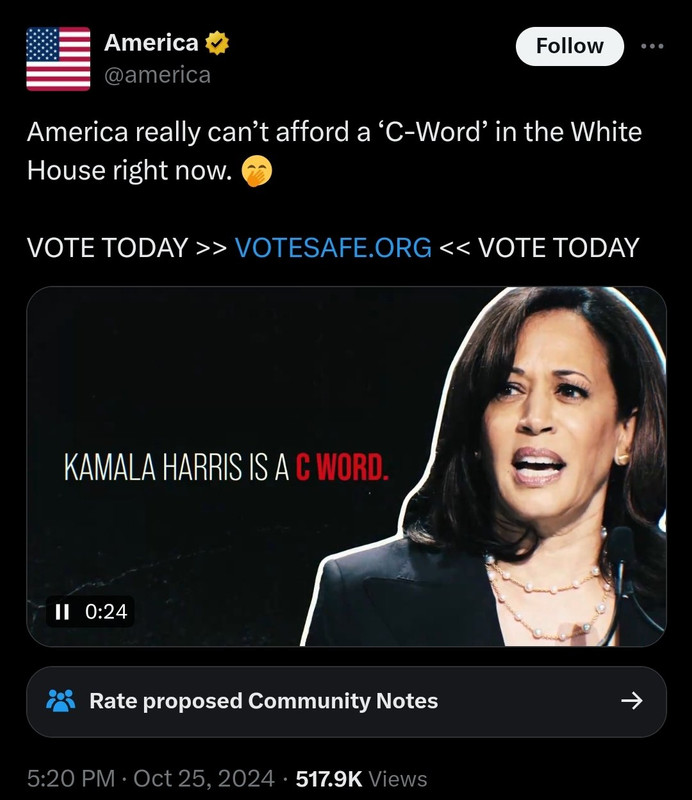The image size is (692, 800).
Task: Click the gold verified badge
Action: click(x=217, y=43)
